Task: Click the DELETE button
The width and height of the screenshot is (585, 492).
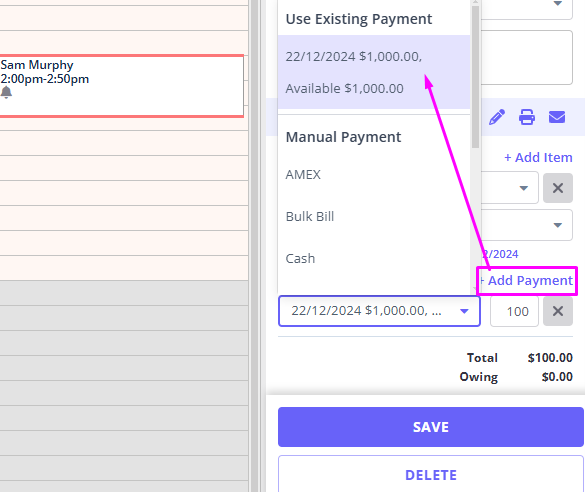Action: tap(431, 474)
